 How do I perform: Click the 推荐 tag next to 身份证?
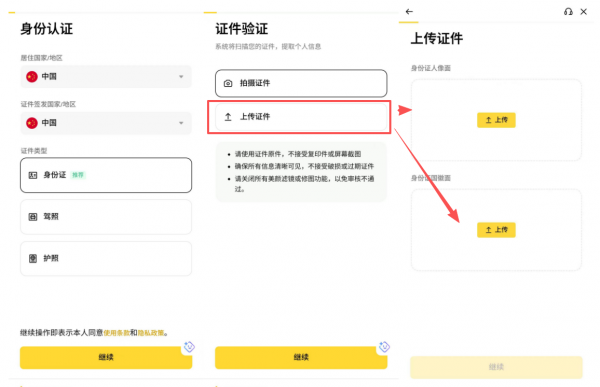(x=78, y=175)
